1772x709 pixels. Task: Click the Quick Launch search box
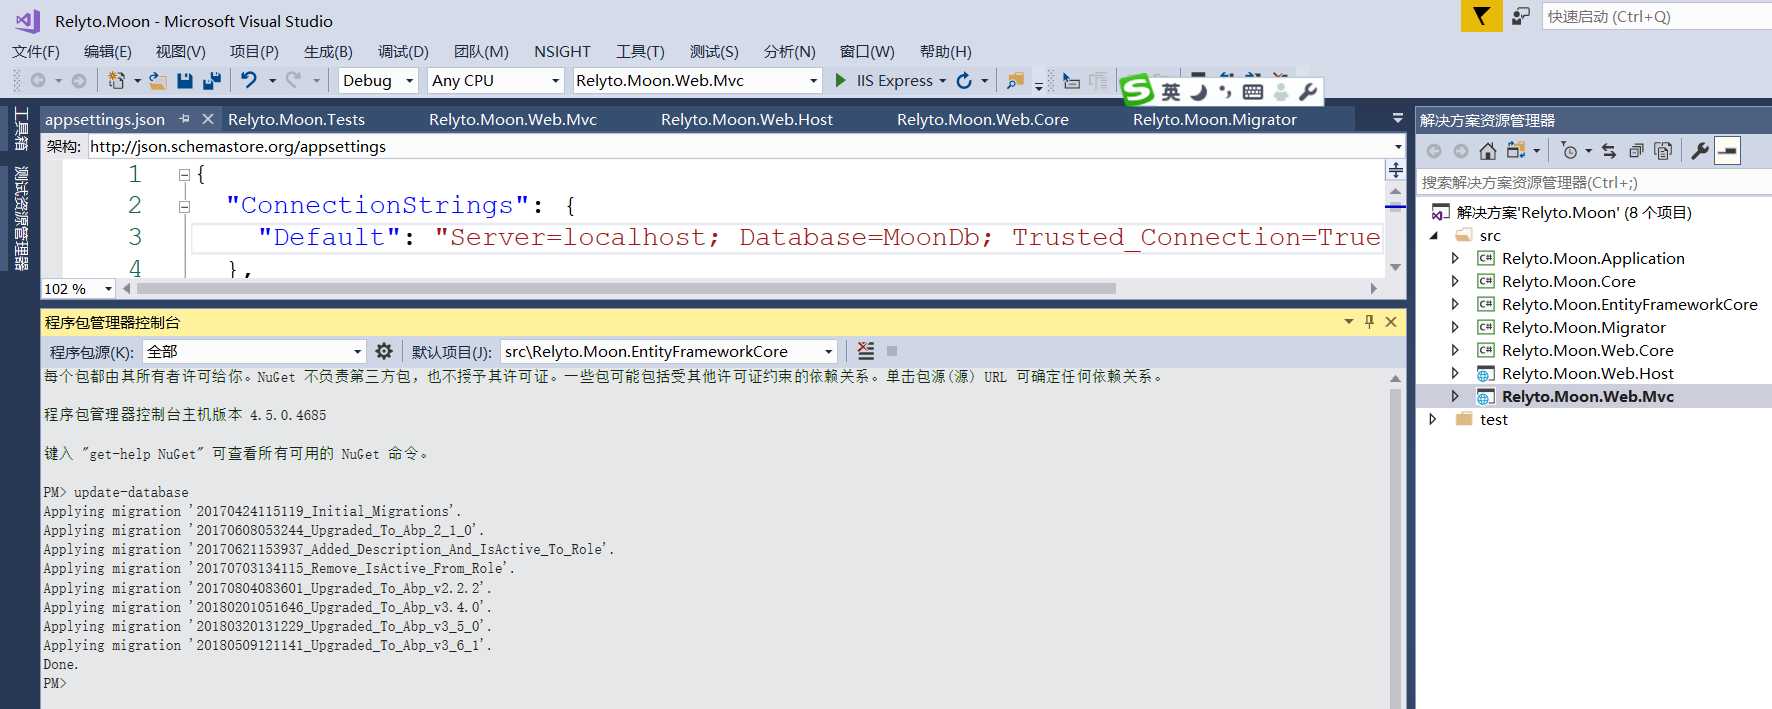coord(1657,16)
